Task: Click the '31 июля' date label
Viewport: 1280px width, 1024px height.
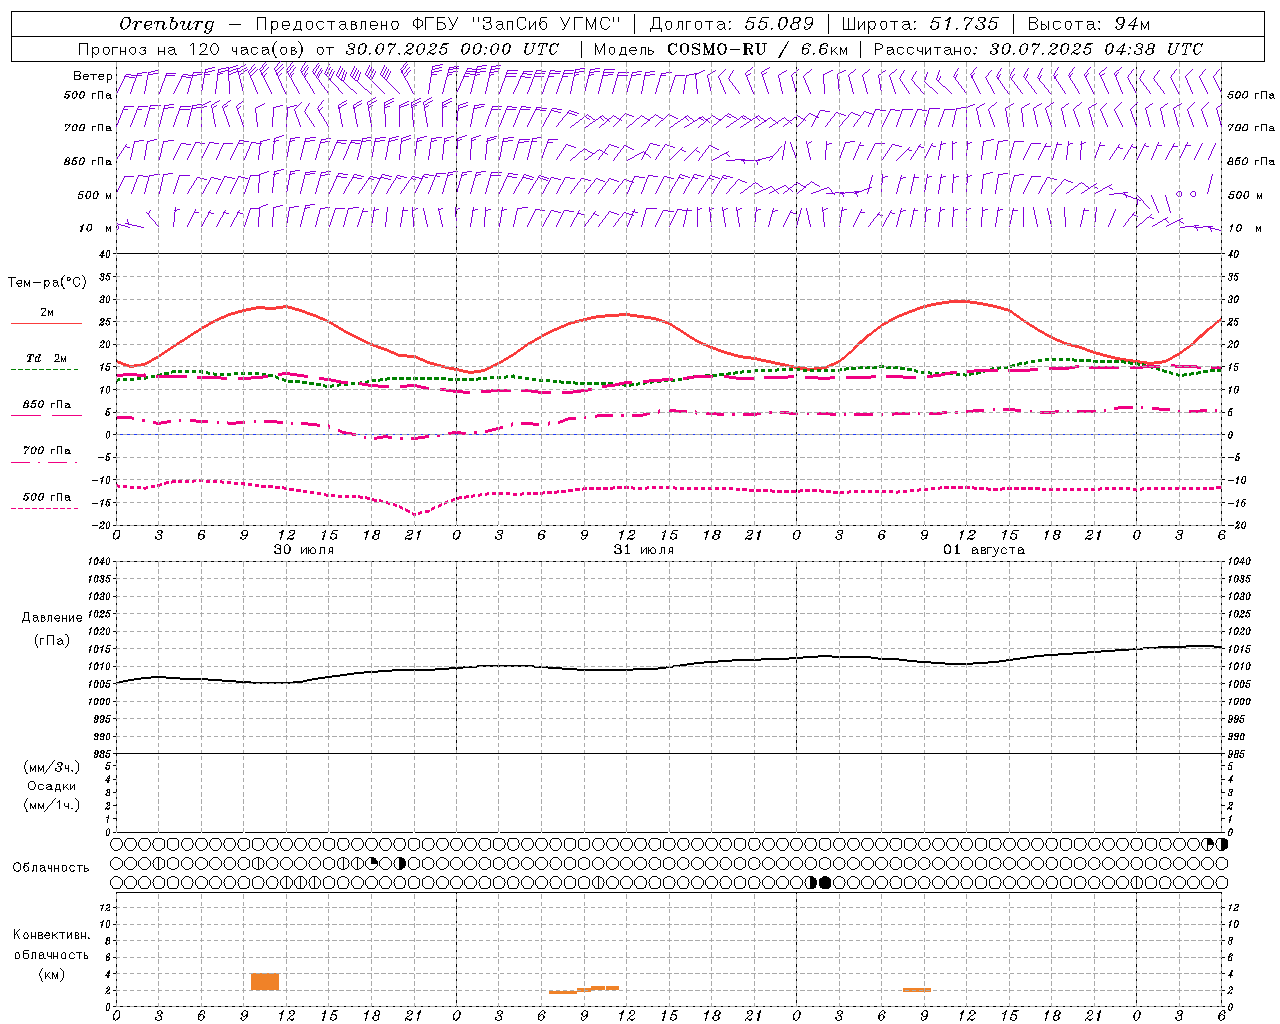Action: (644, 550)
